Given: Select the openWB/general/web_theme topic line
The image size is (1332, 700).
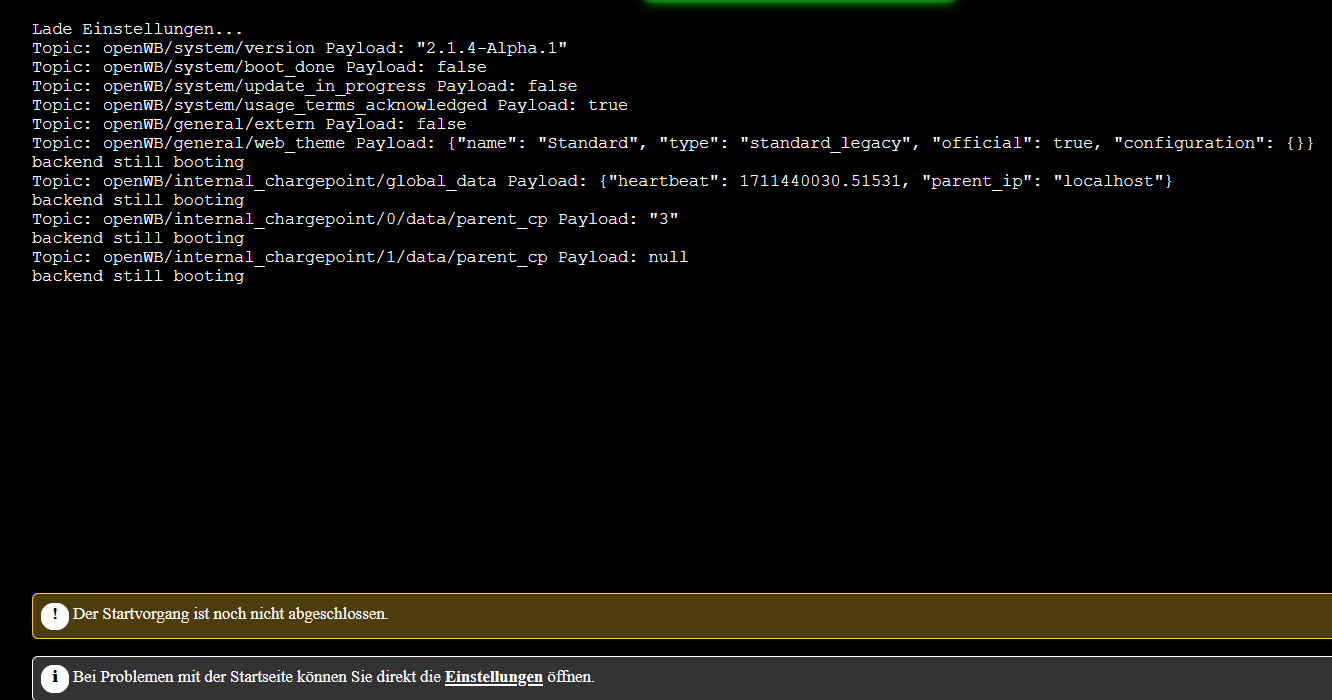Looking at the screenshot, I should coord(673,143).
